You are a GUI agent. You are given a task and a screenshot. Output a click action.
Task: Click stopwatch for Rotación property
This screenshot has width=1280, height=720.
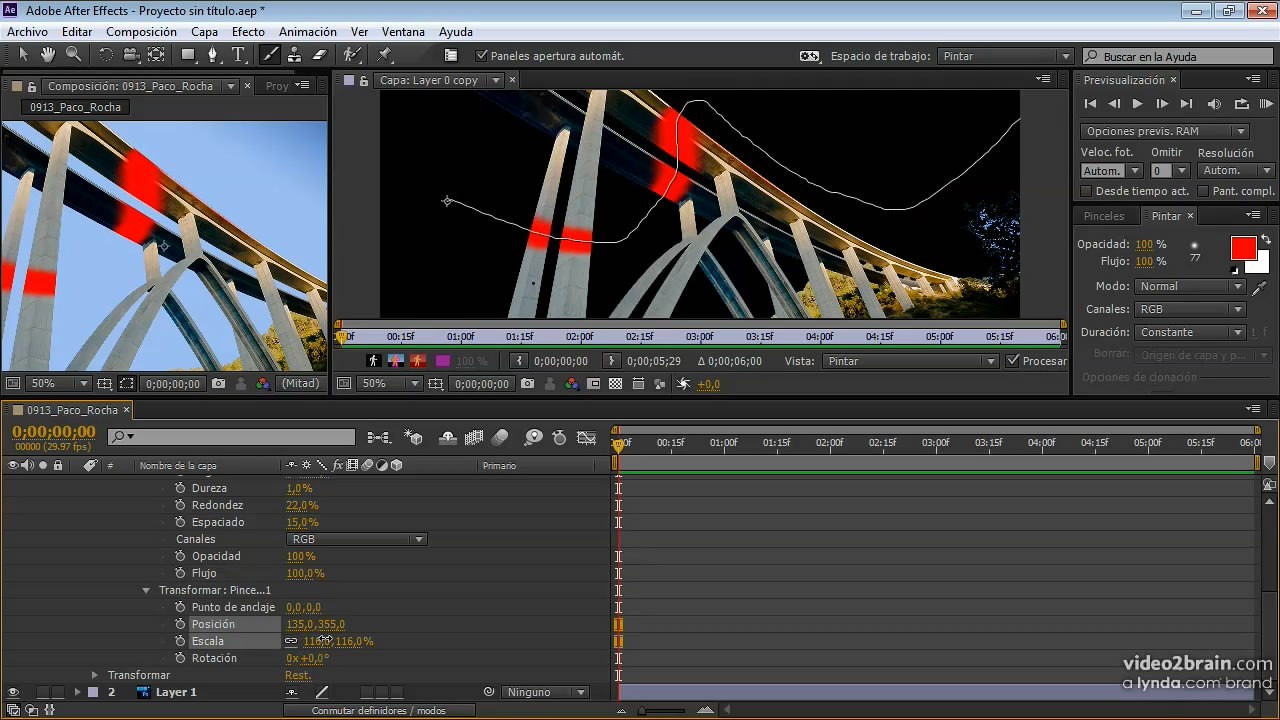(x=180, y=658)
